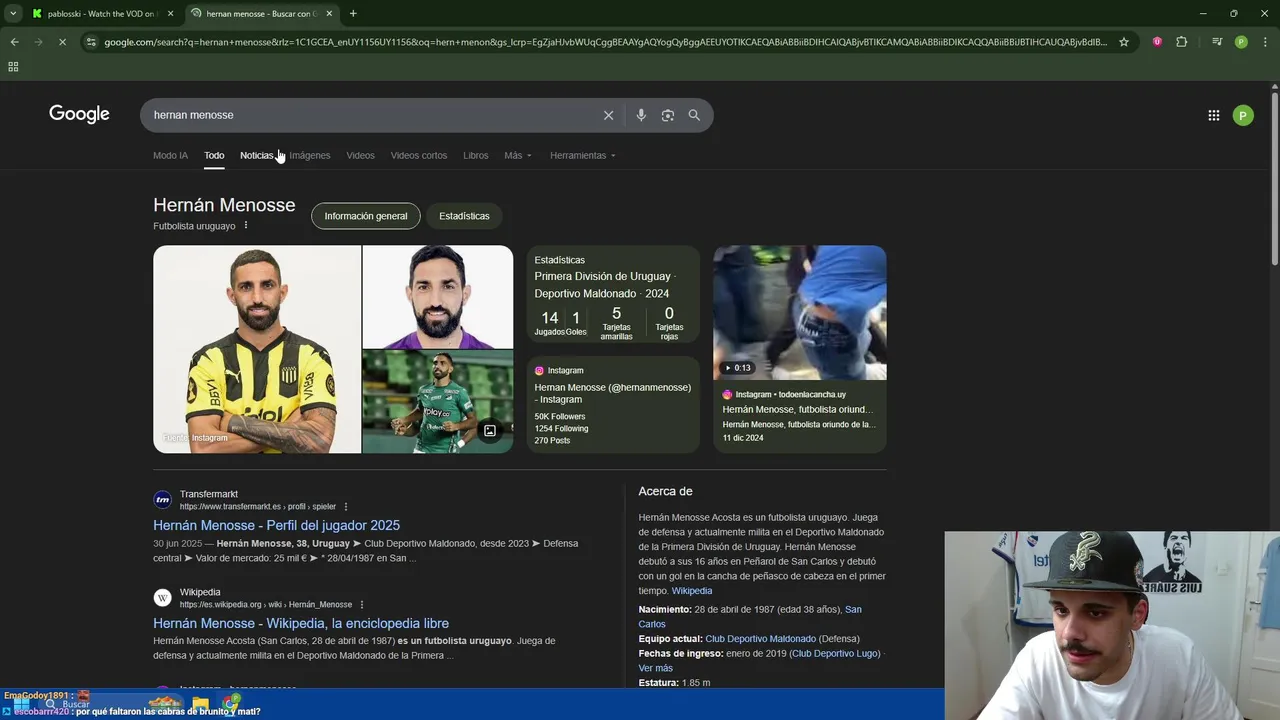Open the Chrome profile avatar in toolbar
The width and height of the screenshot is (1280, 720).
[1241, 42]
